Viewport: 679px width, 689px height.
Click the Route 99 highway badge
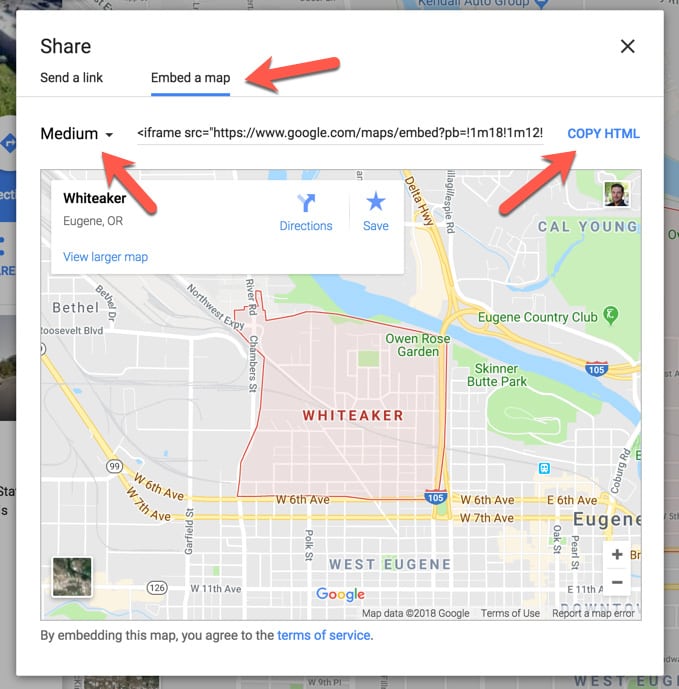coord(114,466)
